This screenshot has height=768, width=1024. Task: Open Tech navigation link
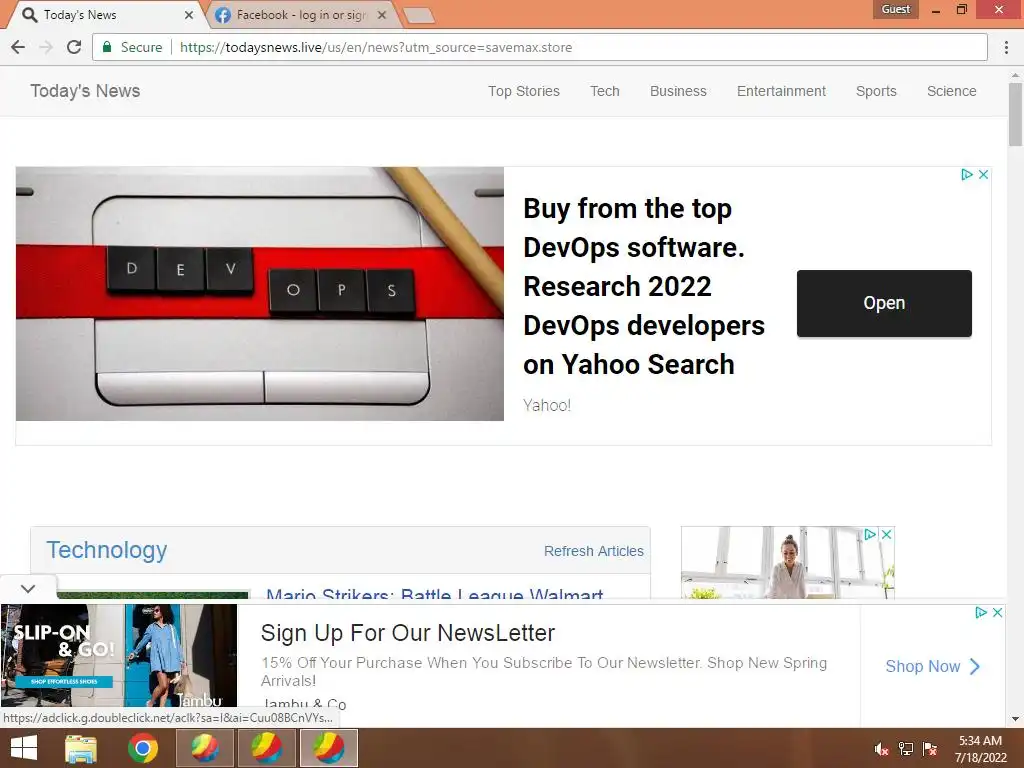[605, 91]
